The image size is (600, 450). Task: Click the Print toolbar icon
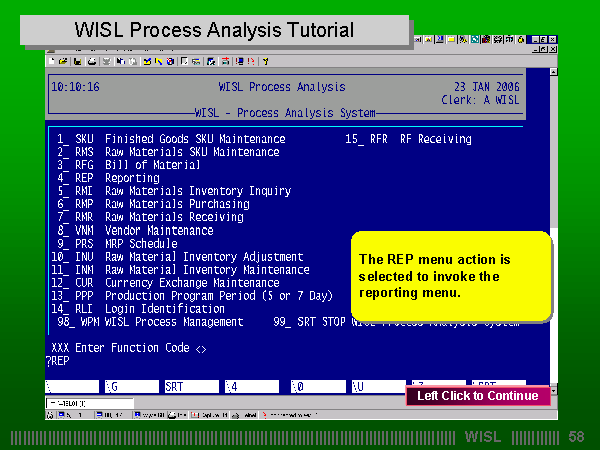91,61
